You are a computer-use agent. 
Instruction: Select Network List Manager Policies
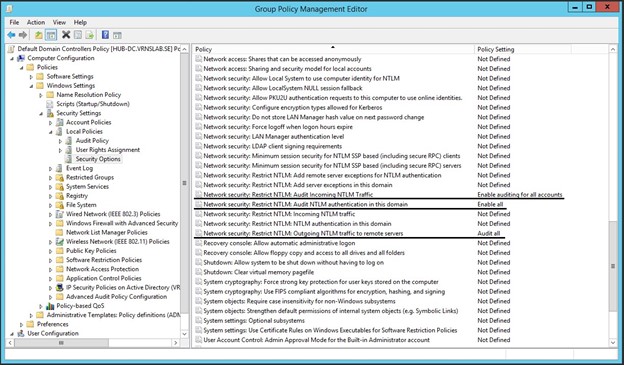[x=107, y=232]
